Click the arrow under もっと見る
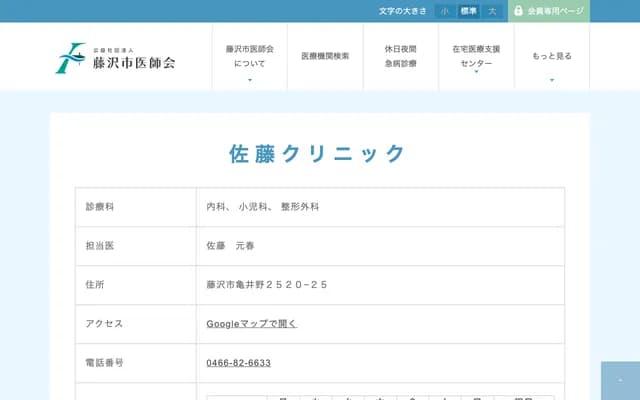 552,79
